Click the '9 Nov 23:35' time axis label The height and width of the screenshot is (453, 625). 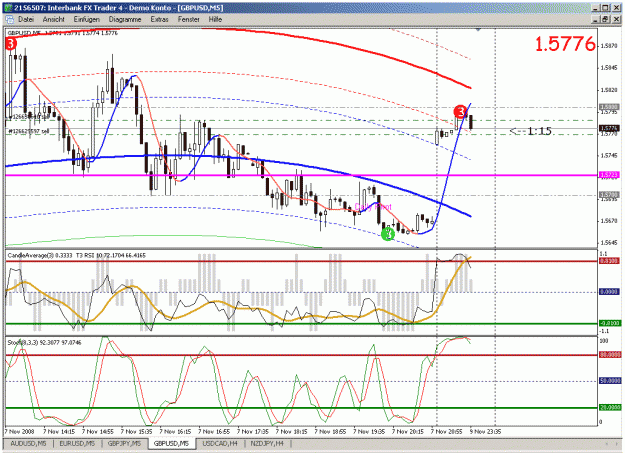485,431
